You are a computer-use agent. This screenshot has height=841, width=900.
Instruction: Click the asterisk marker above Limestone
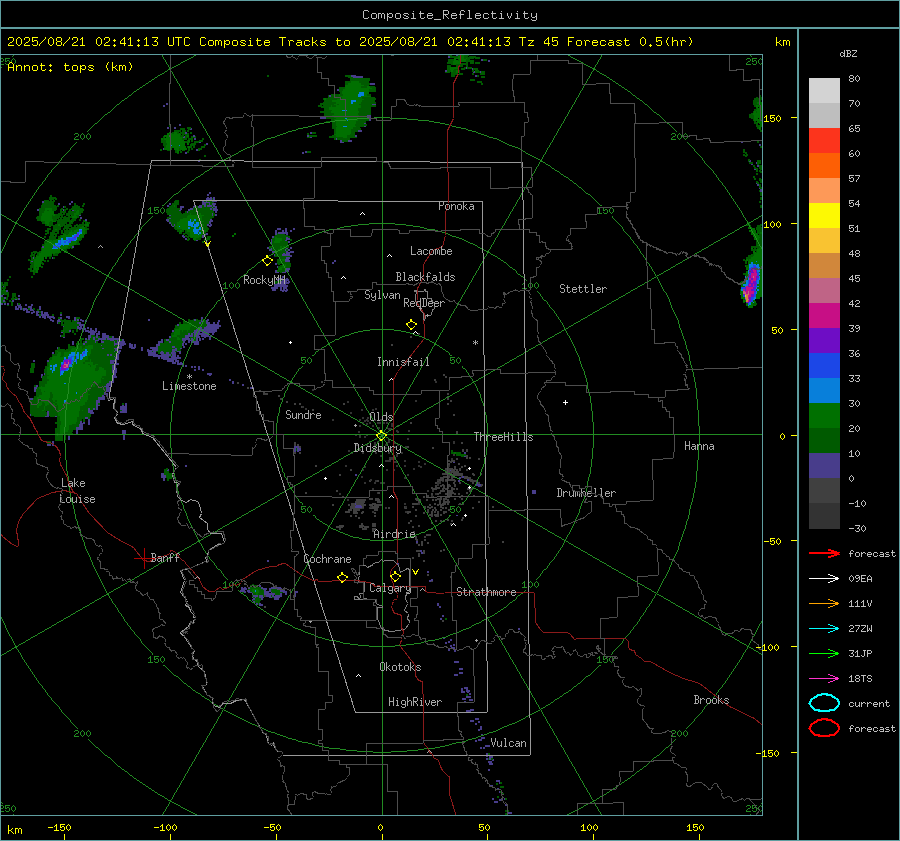click(189, 377)
